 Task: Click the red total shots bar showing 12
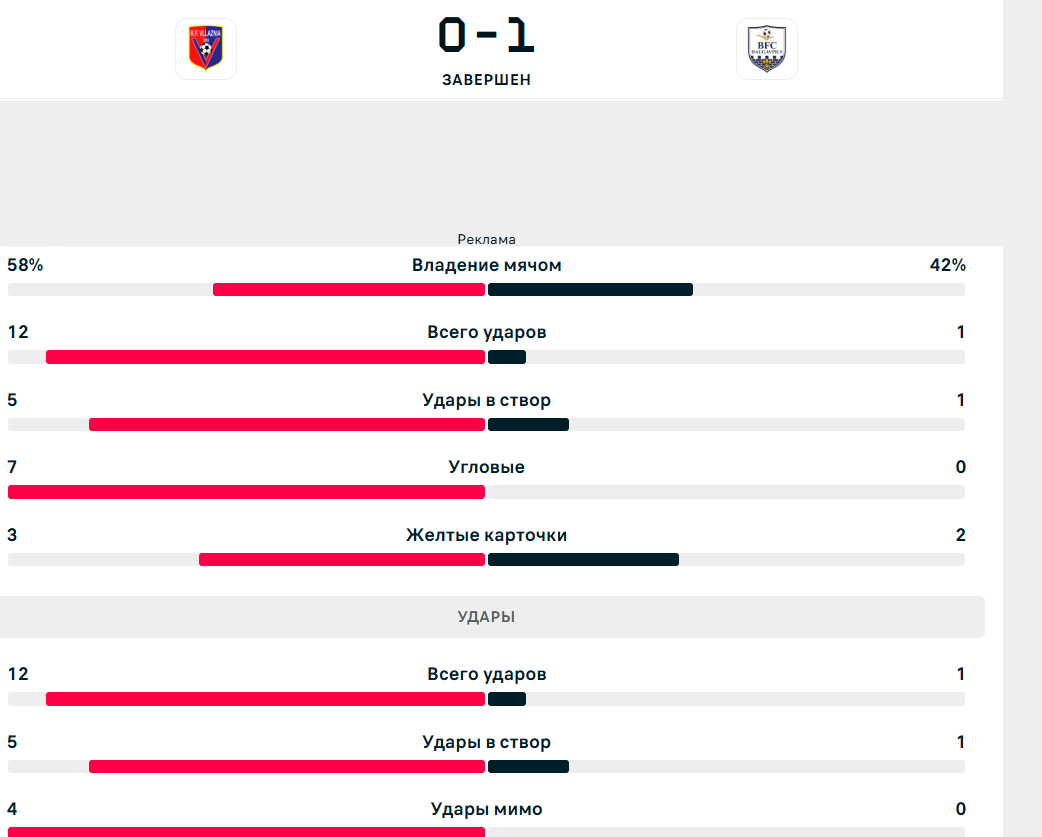265,357
